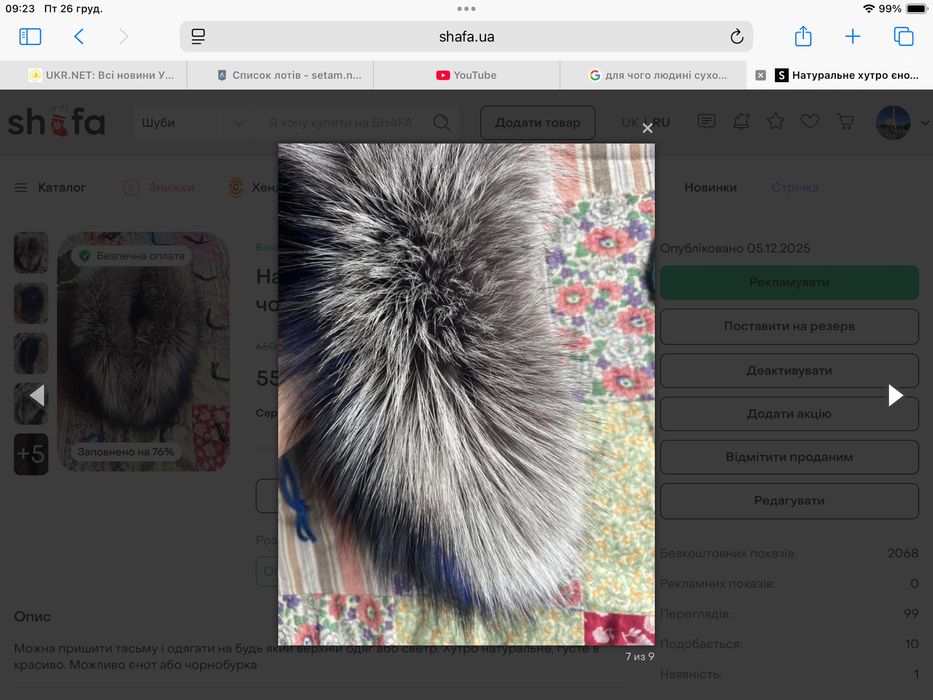933x700 pixels.
Task: Open the Новинки section
Action: pos(710,188)
